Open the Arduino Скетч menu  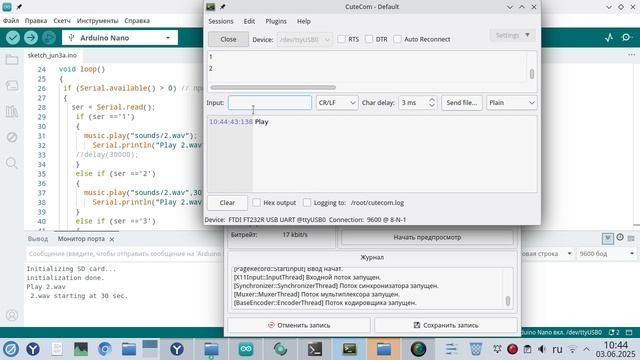click(x=62, y=21)
